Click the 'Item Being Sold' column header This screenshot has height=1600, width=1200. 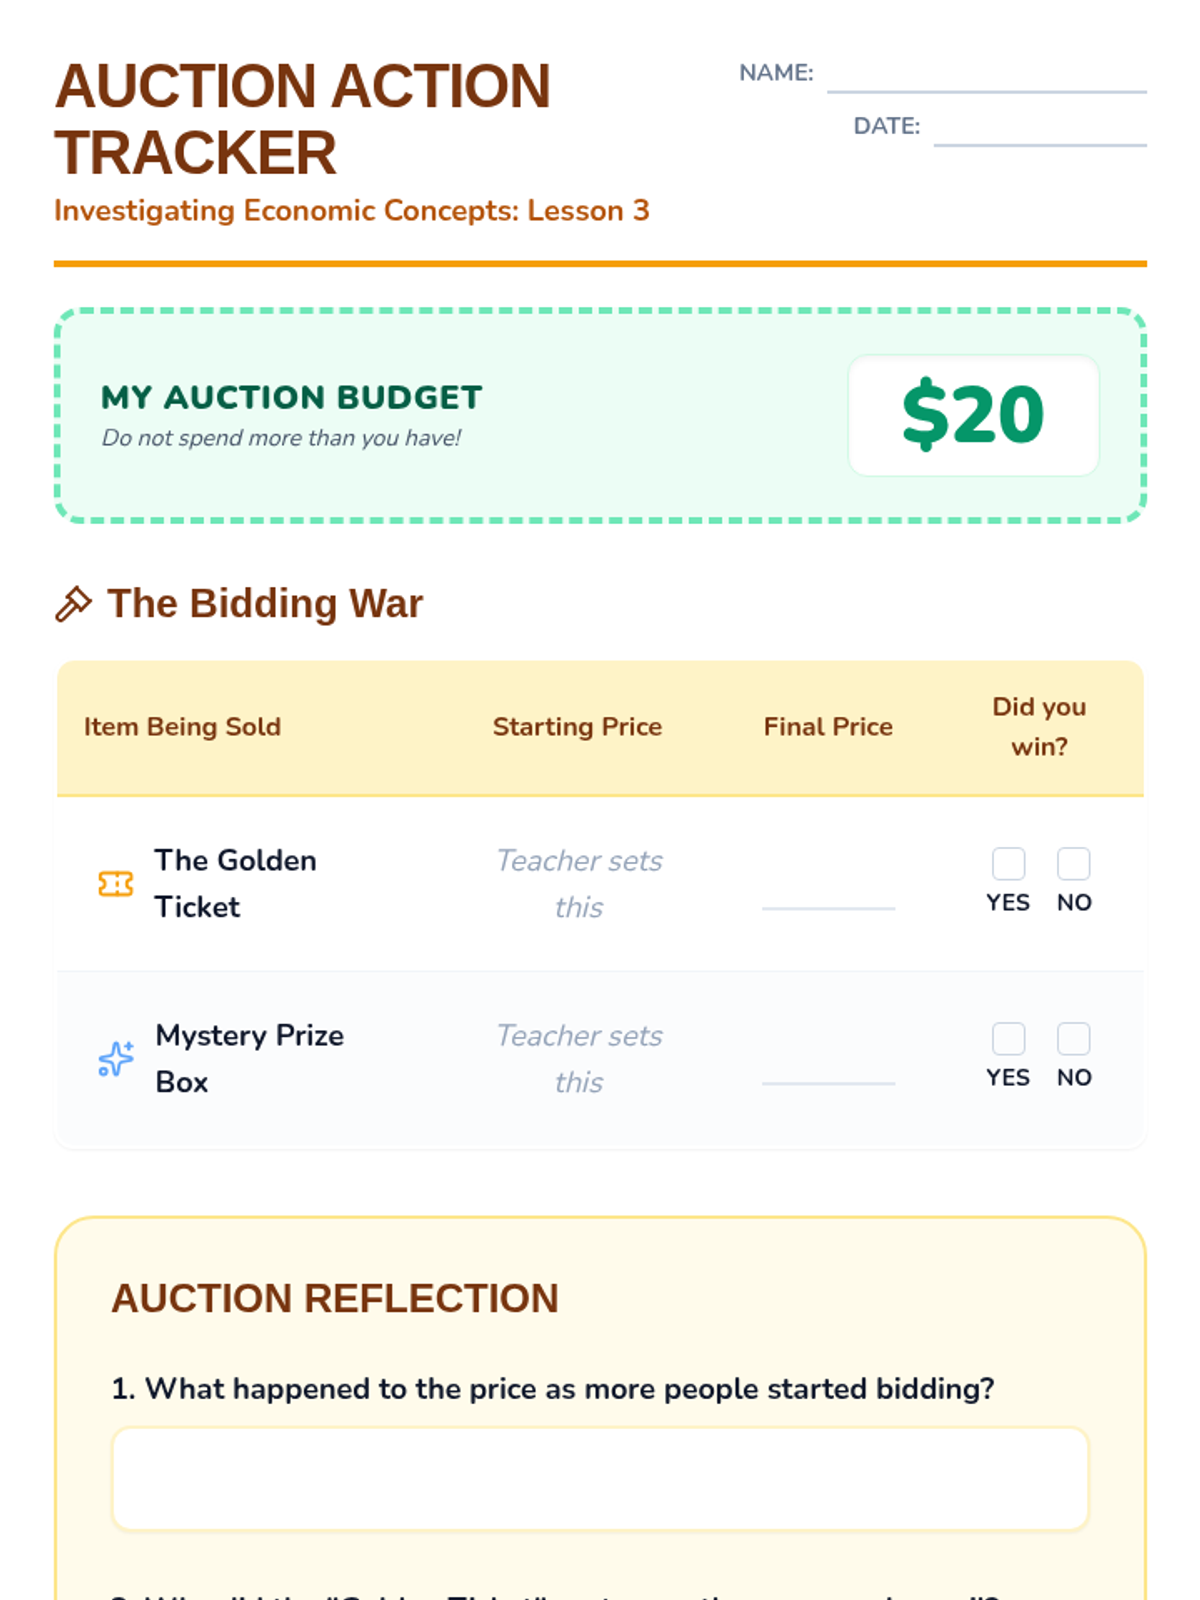click(182, 727)
